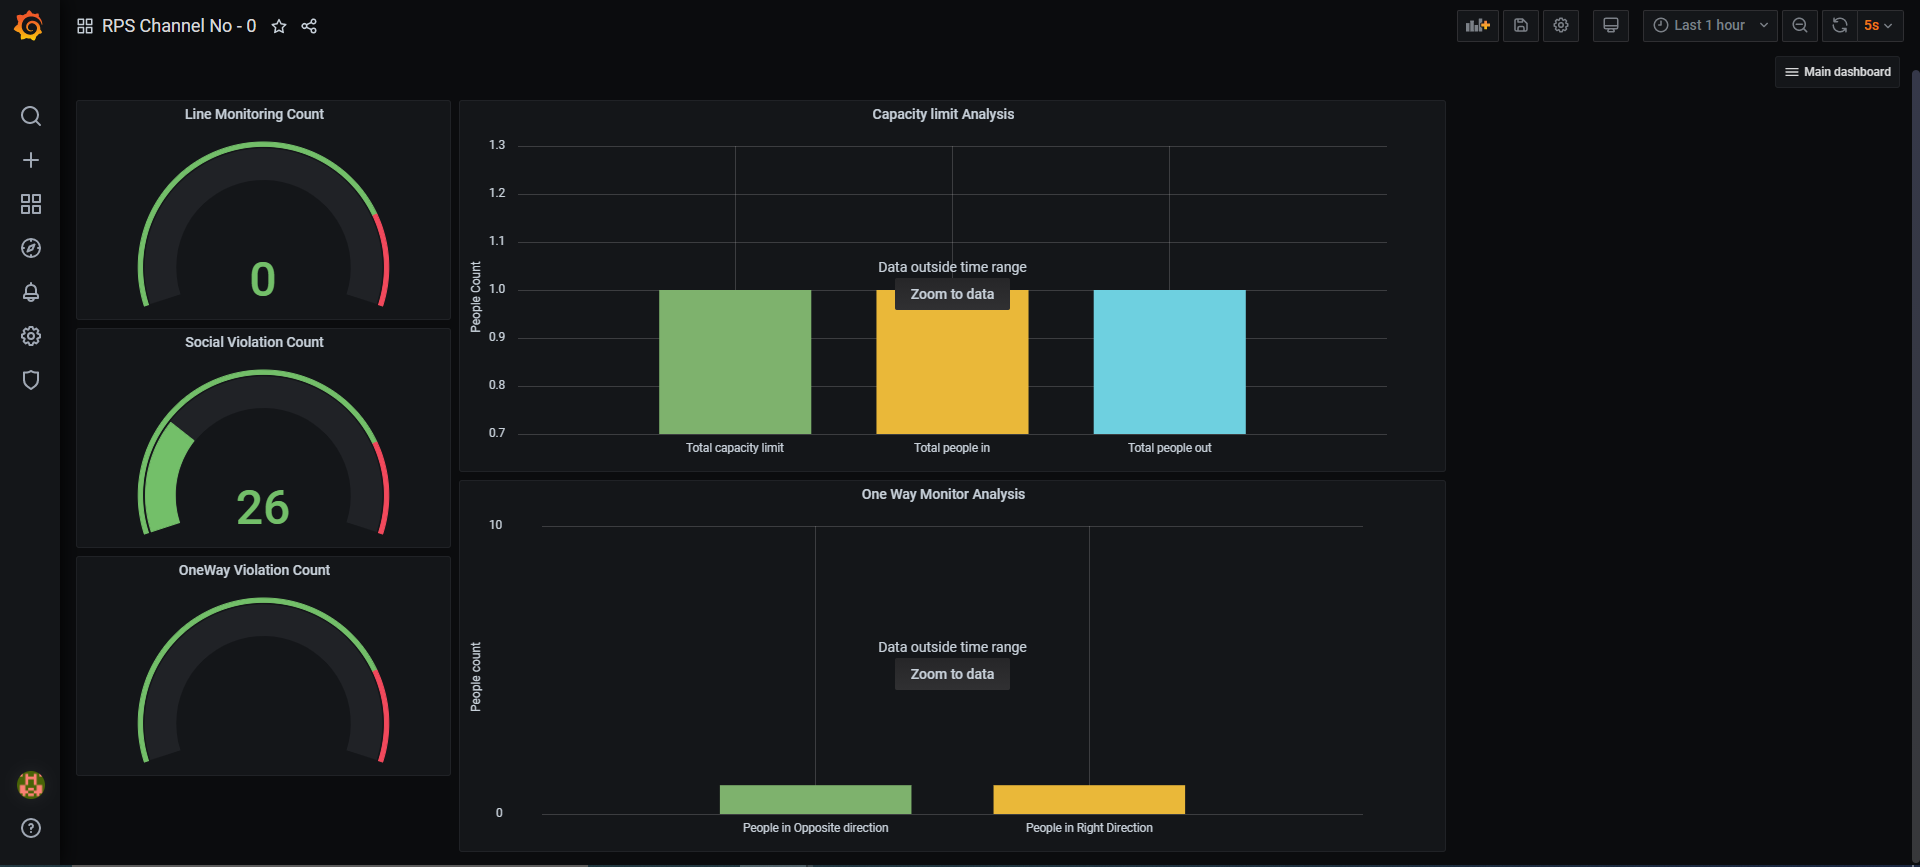This screenshot has width=1920, height=867.
Task: Open the Last 1 hour time picker
Action: [1710, 26]
